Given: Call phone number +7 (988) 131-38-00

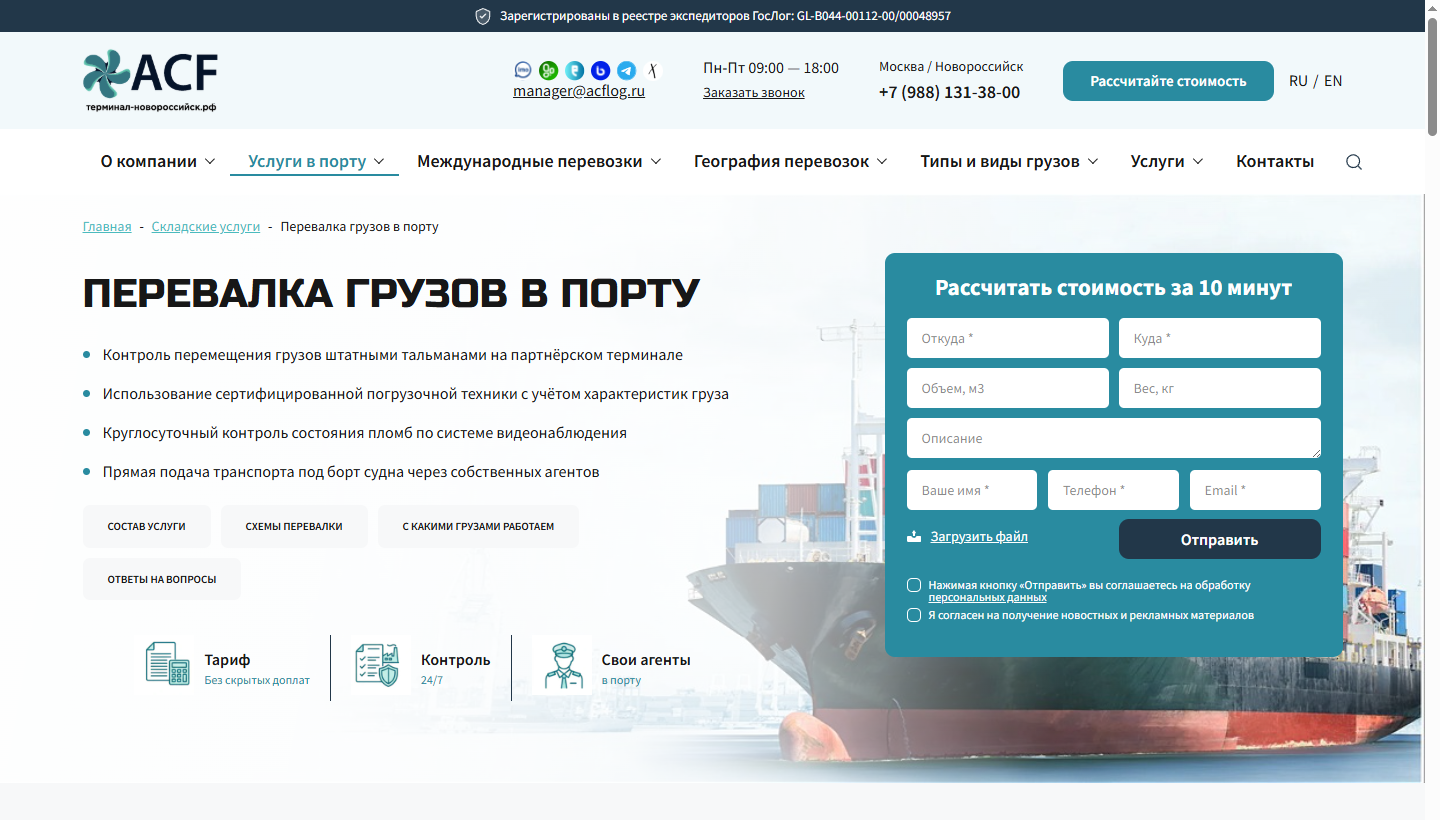Looking at the screenshot, I should tap(950, 92).
